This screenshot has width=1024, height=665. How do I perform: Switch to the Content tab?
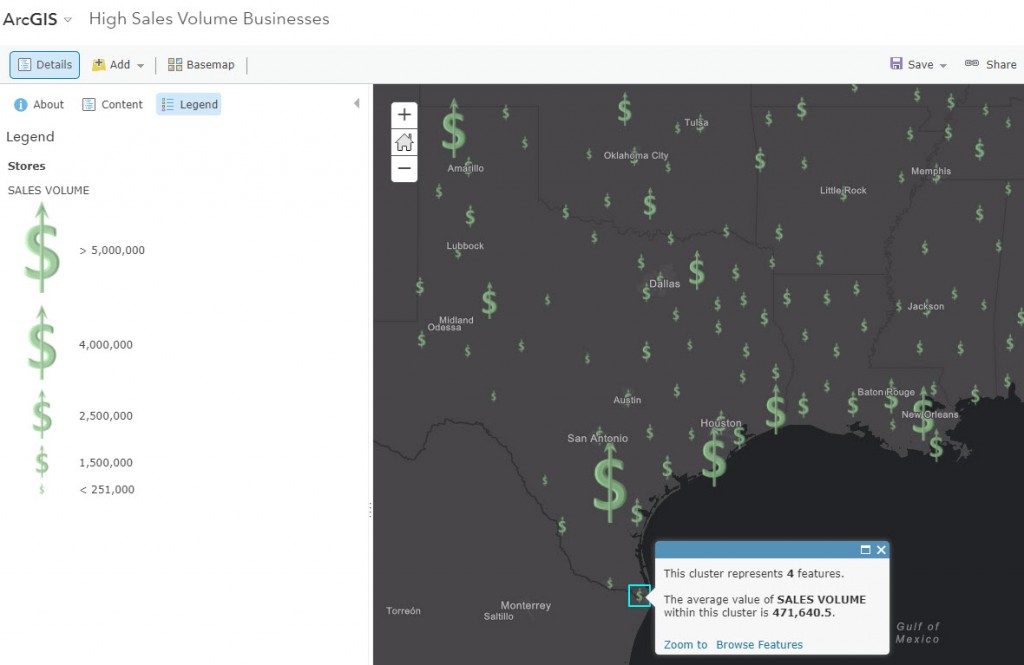pos(112,104)
